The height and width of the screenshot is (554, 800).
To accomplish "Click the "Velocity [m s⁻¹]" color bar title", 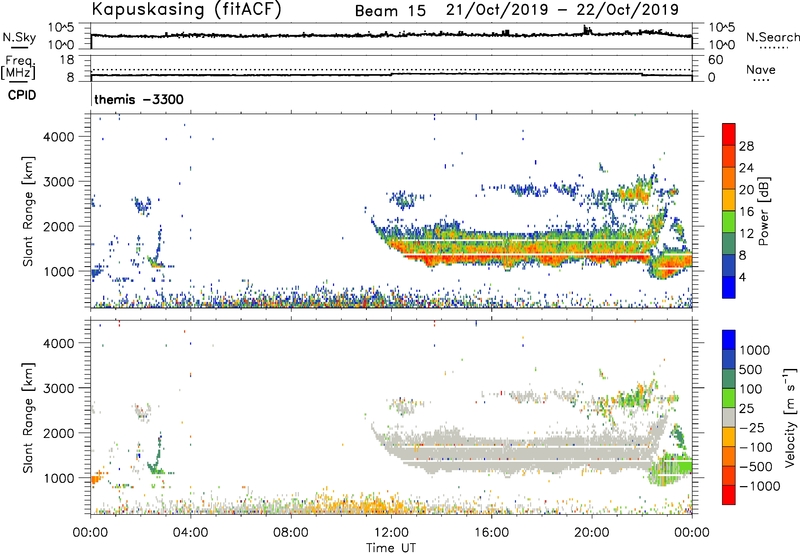I will pyautogui.click(x=790, y=418).
